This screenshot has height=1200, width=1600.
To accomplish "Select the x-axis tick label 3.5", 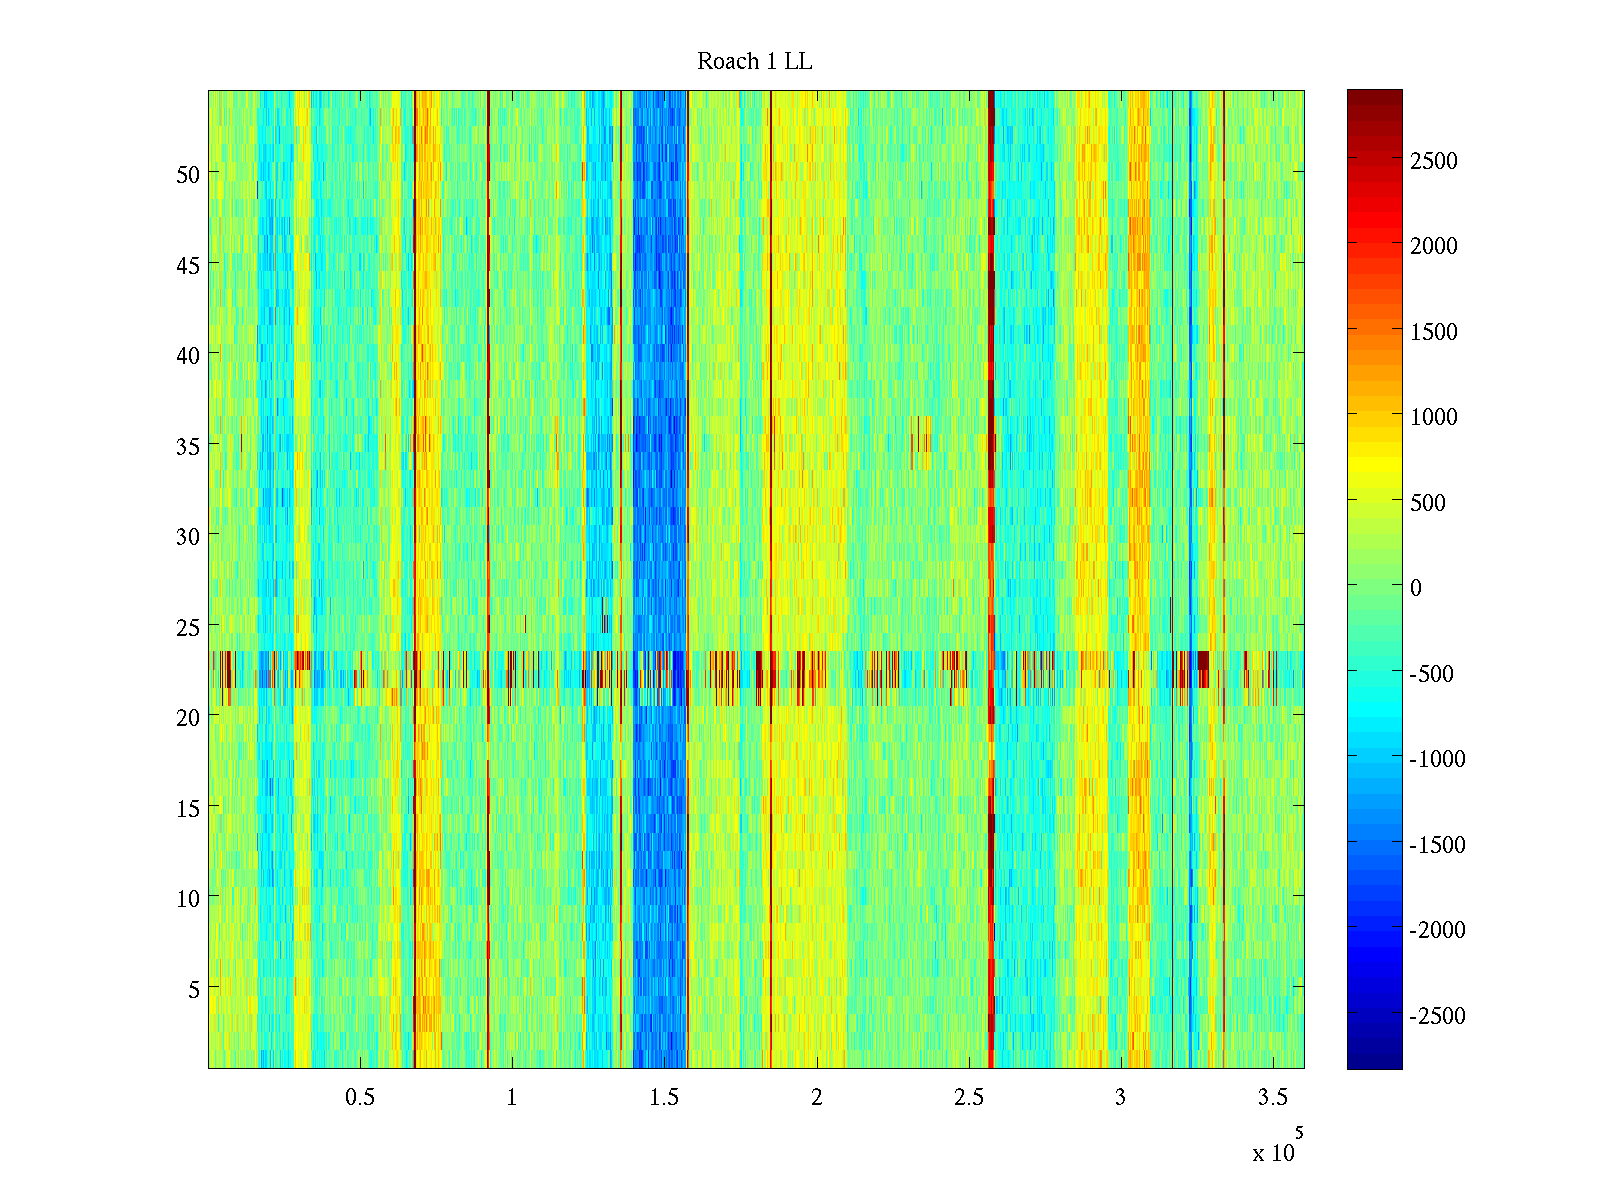I will point(1272,1098).
